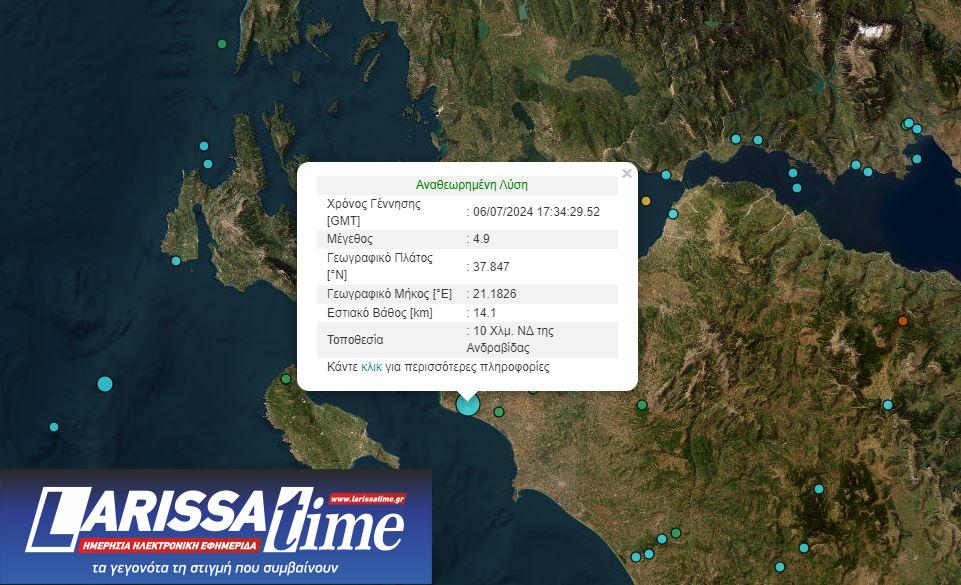This screenshot has height=585, width=961.
Task: Click the large cyan epicenter marker below the popup
Action: 467,404
